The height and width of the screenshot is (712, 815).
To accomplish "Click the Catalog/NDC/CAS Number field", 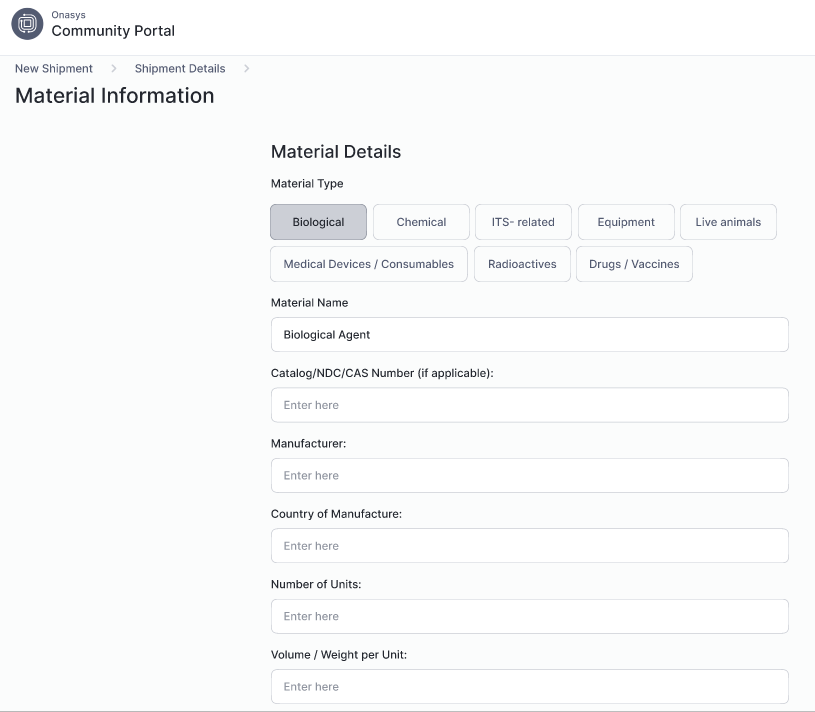I will pyautogui.click(x=530, y=405).
